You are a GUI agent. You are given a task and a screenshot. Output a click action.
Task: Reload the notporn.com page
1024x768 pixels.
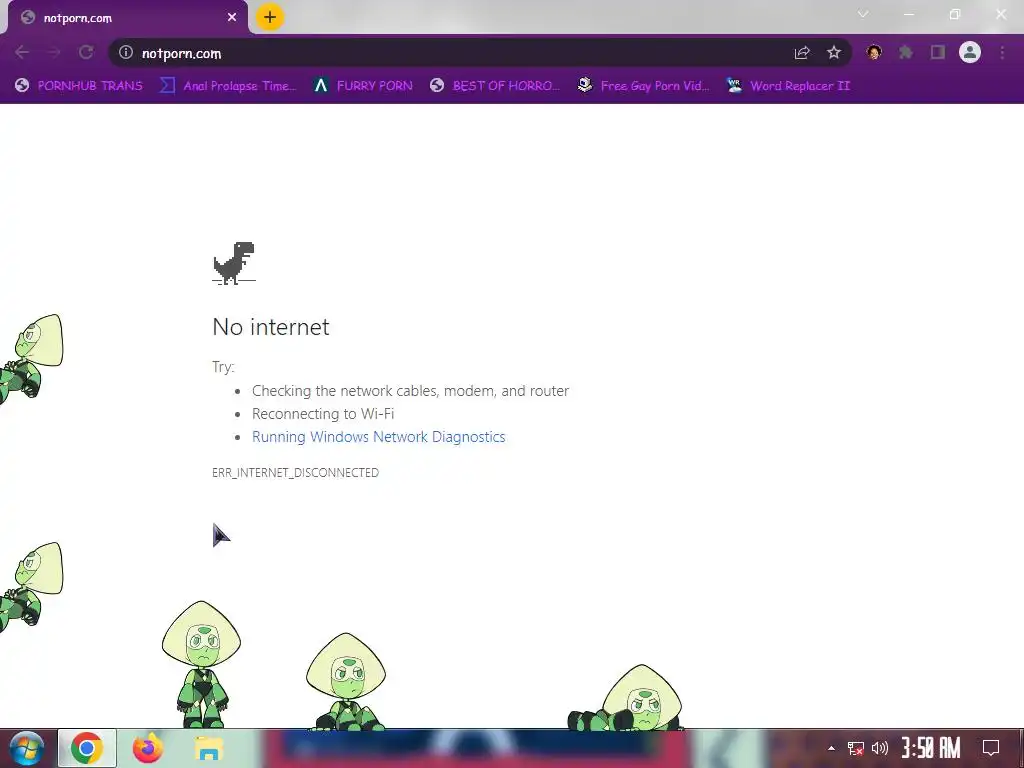pyautogui.click(x=86, y=53)
